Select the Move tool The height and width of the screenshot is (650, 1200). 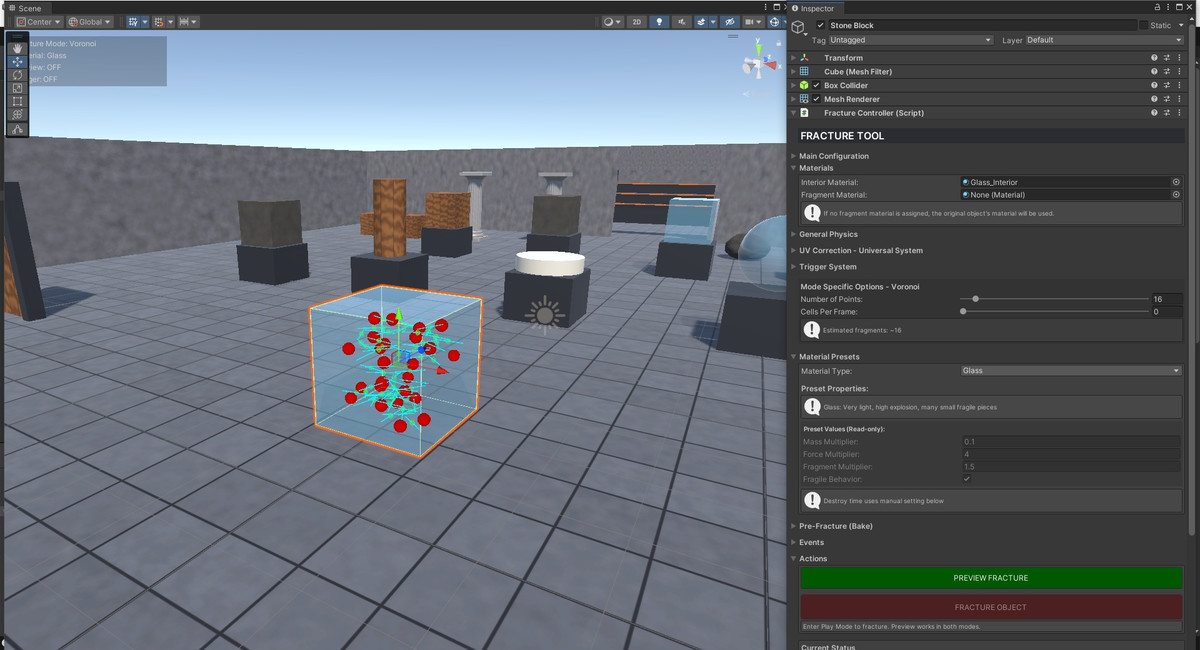[x=18, y=61]
